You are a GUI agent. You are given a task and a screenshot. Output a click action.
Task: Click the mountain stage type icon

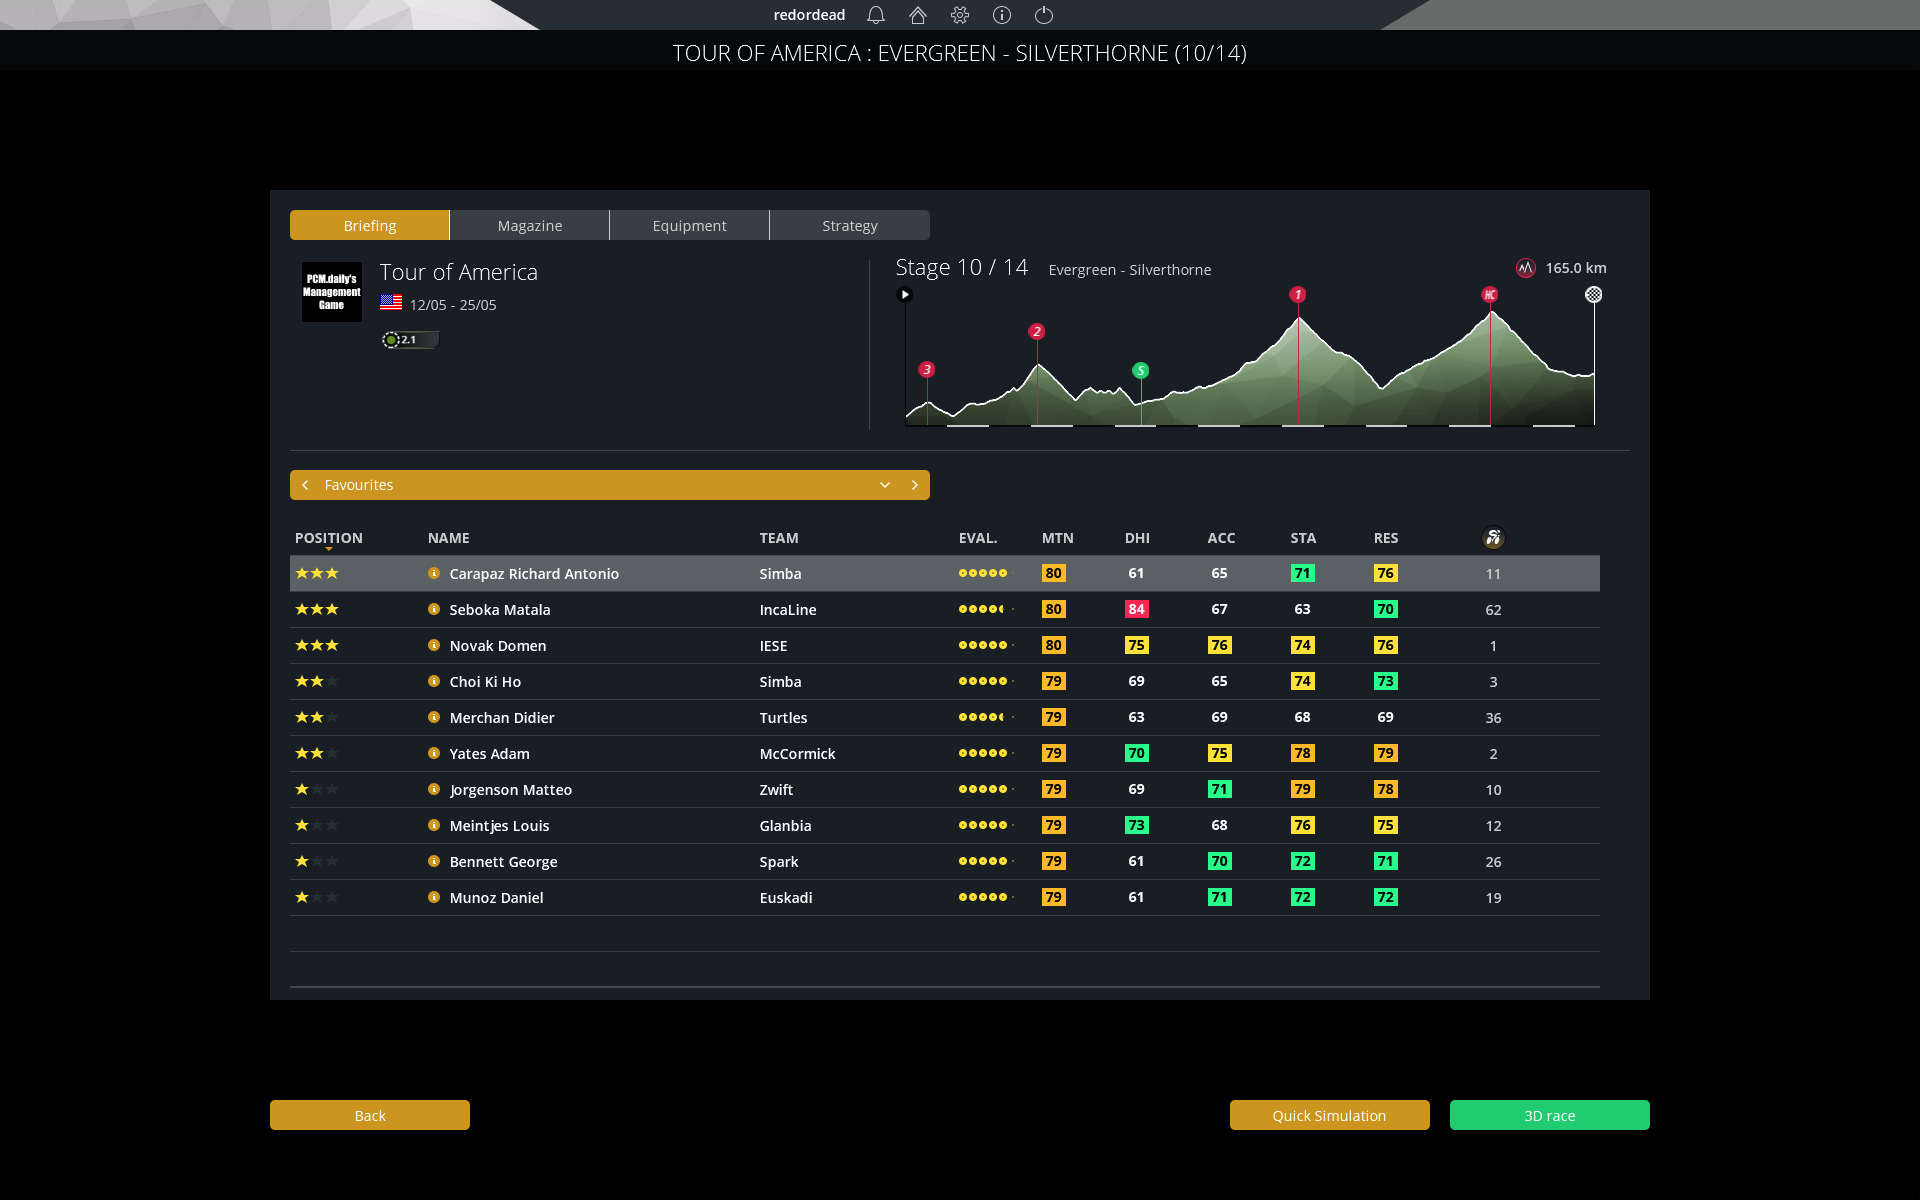[1525, 268]
